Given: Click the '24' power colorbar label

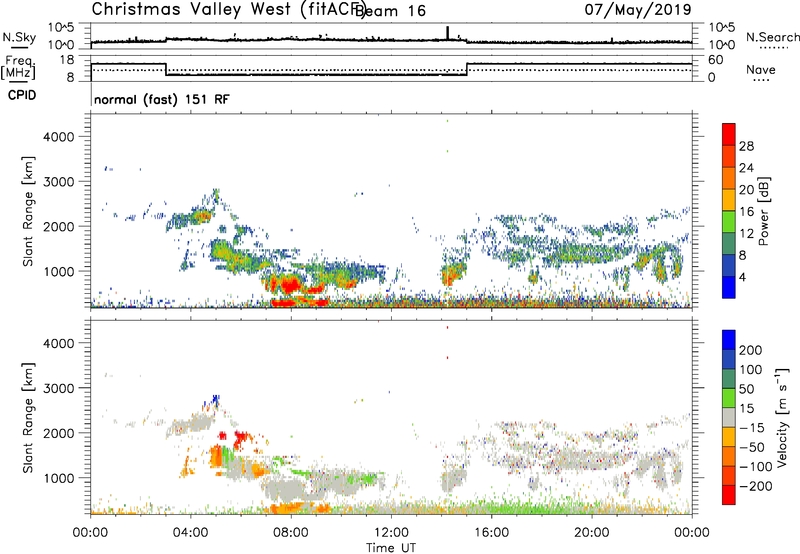Looking at the screenshot, I should pyautogui.click(x=746, y=168).
